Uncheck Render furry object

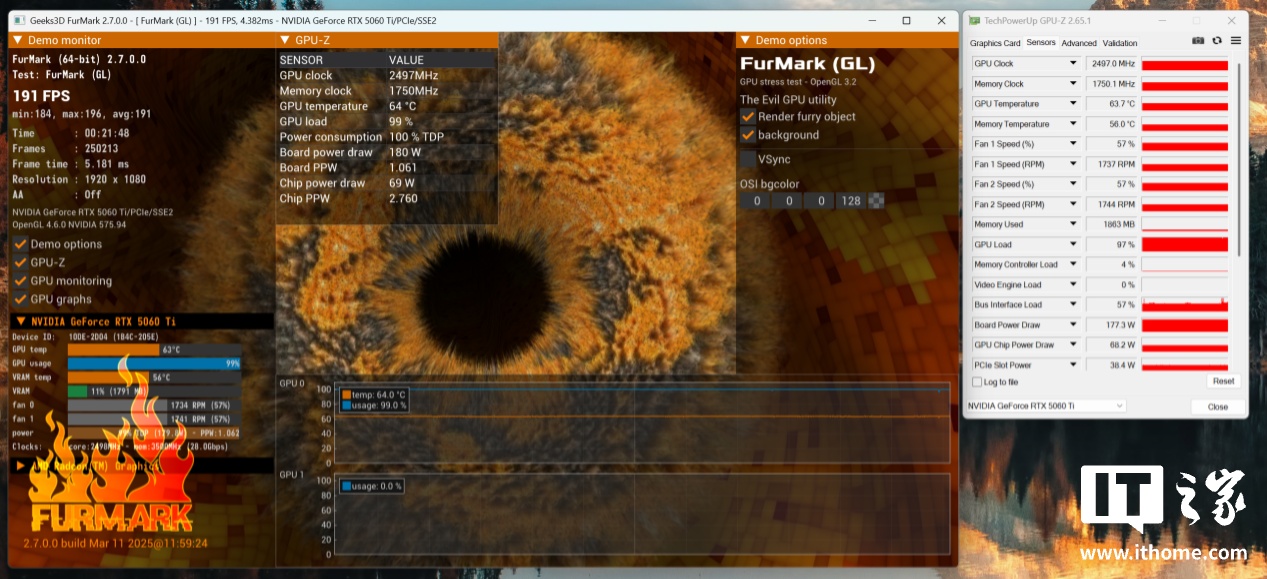click(x=748, y=117)
